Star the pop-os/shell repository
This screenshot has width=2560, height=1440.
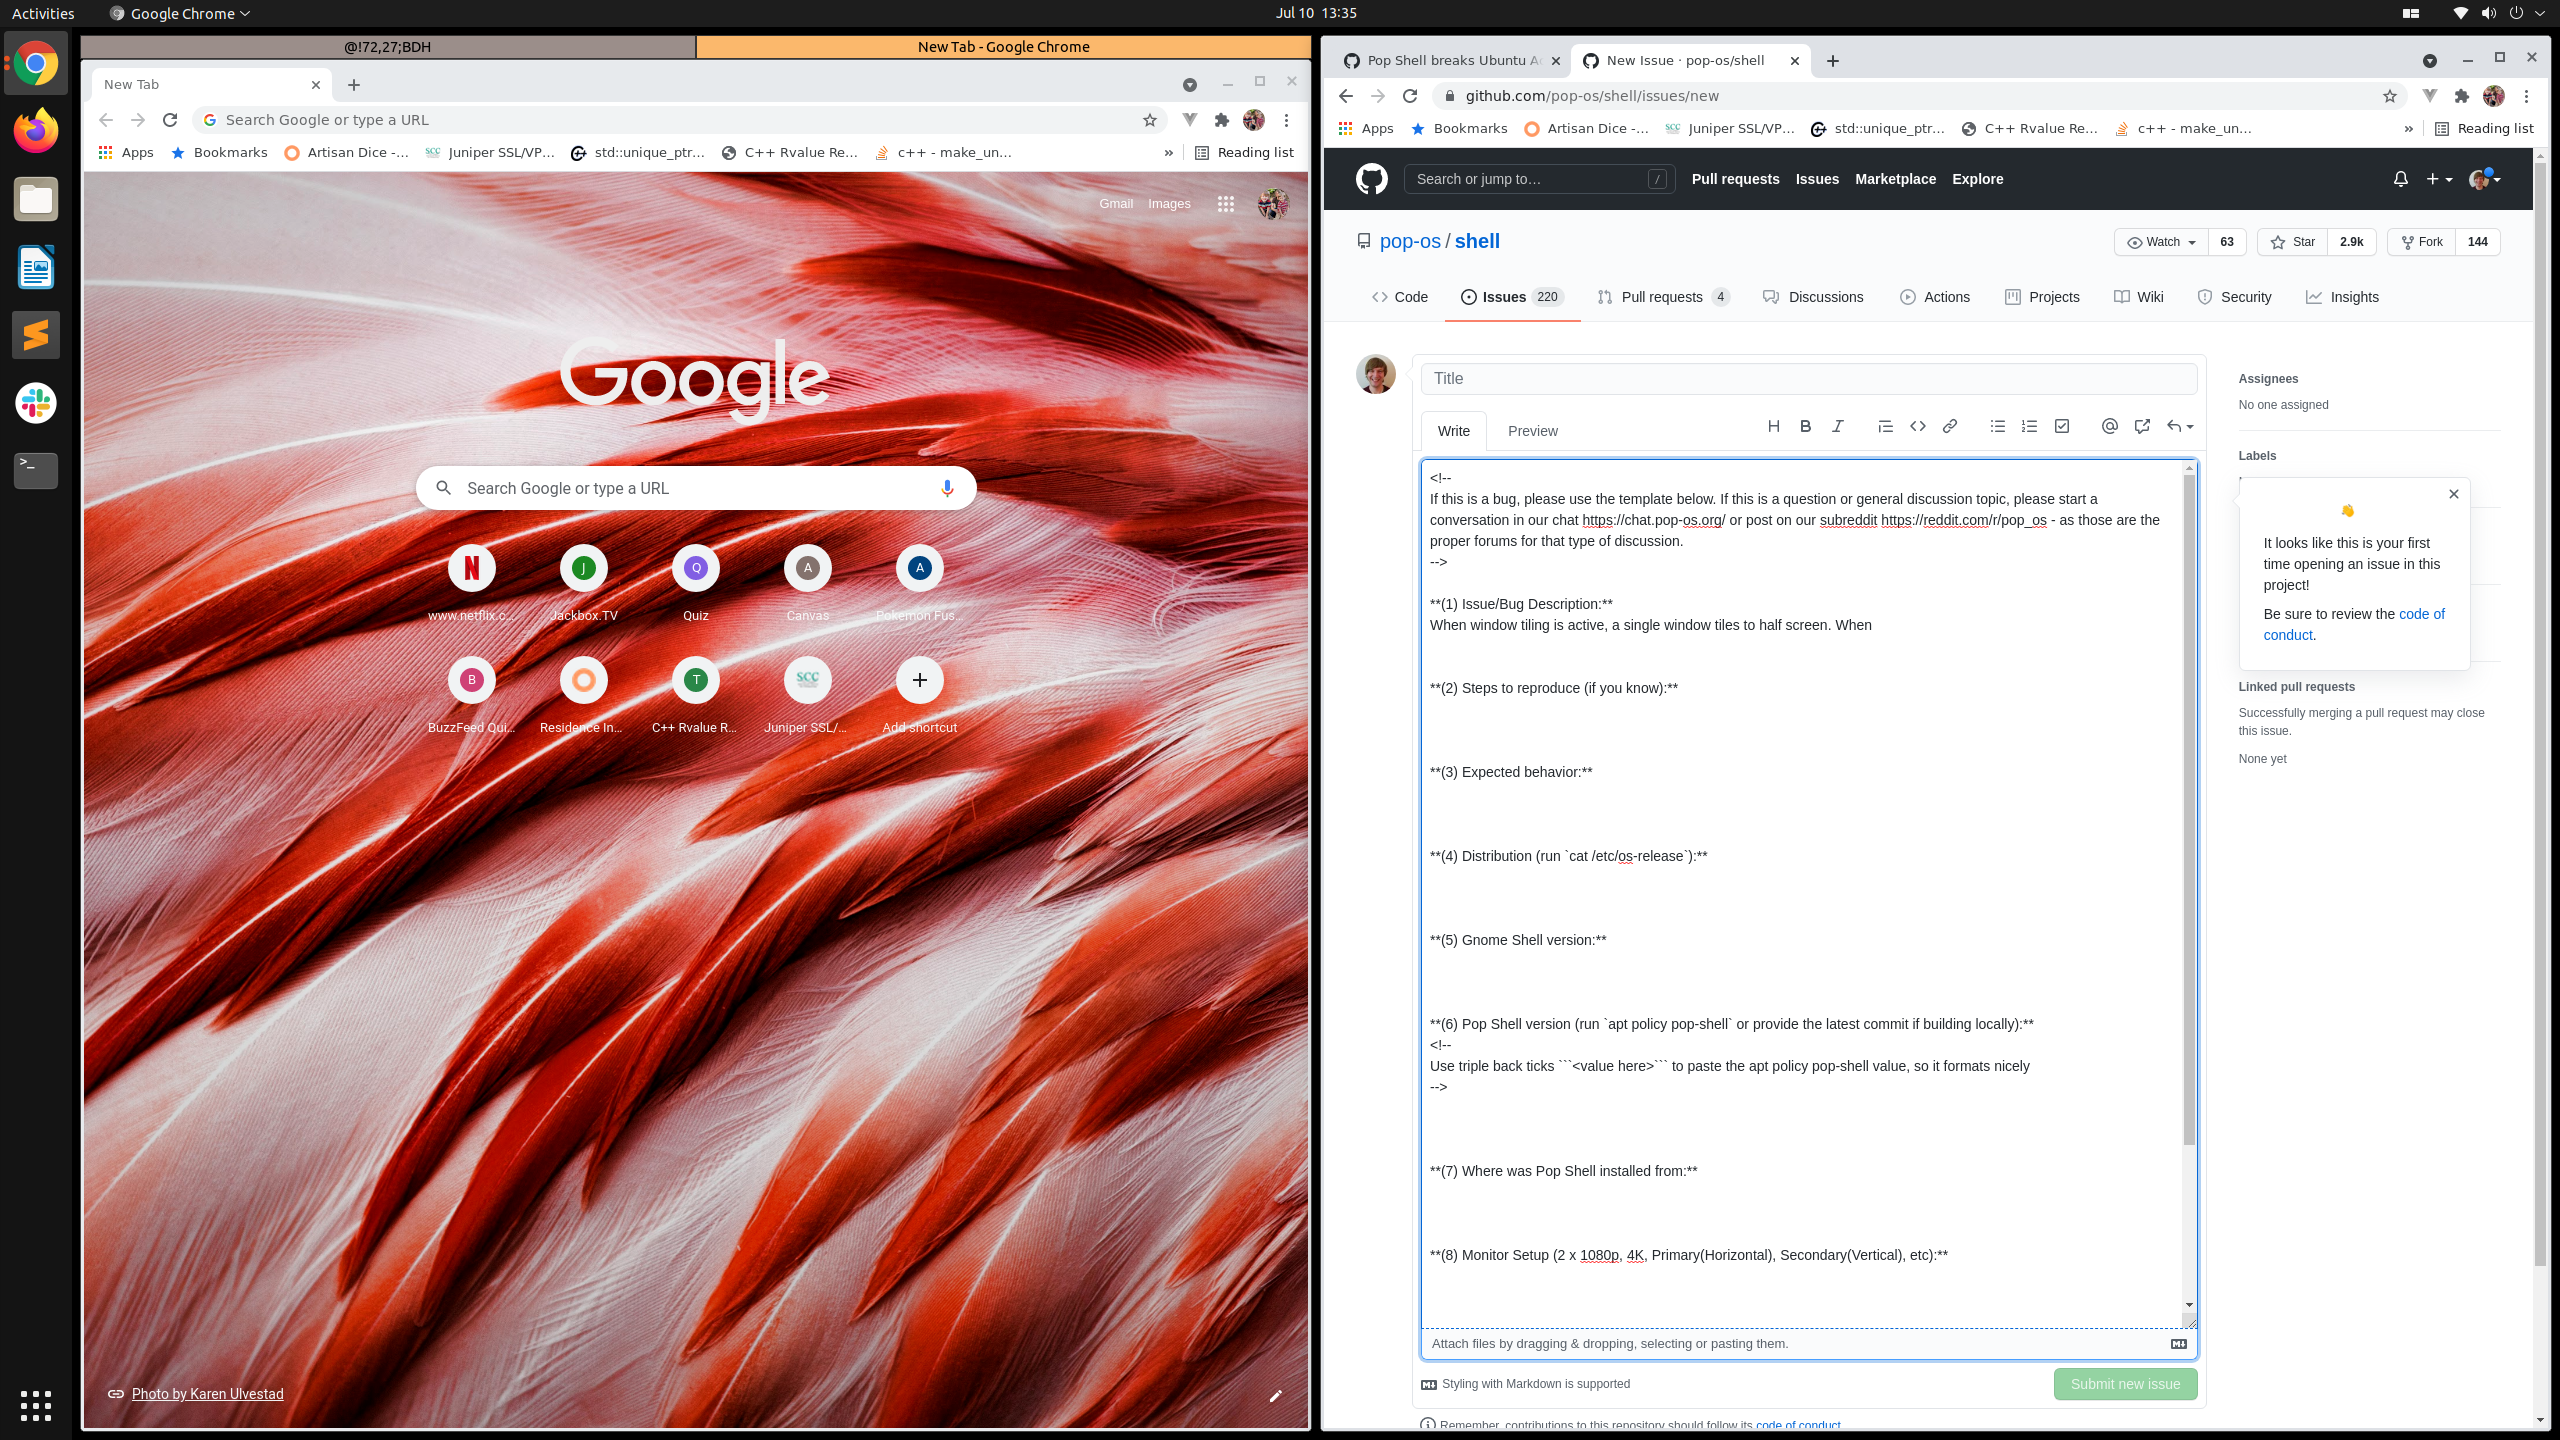(x=2292, y=241)
